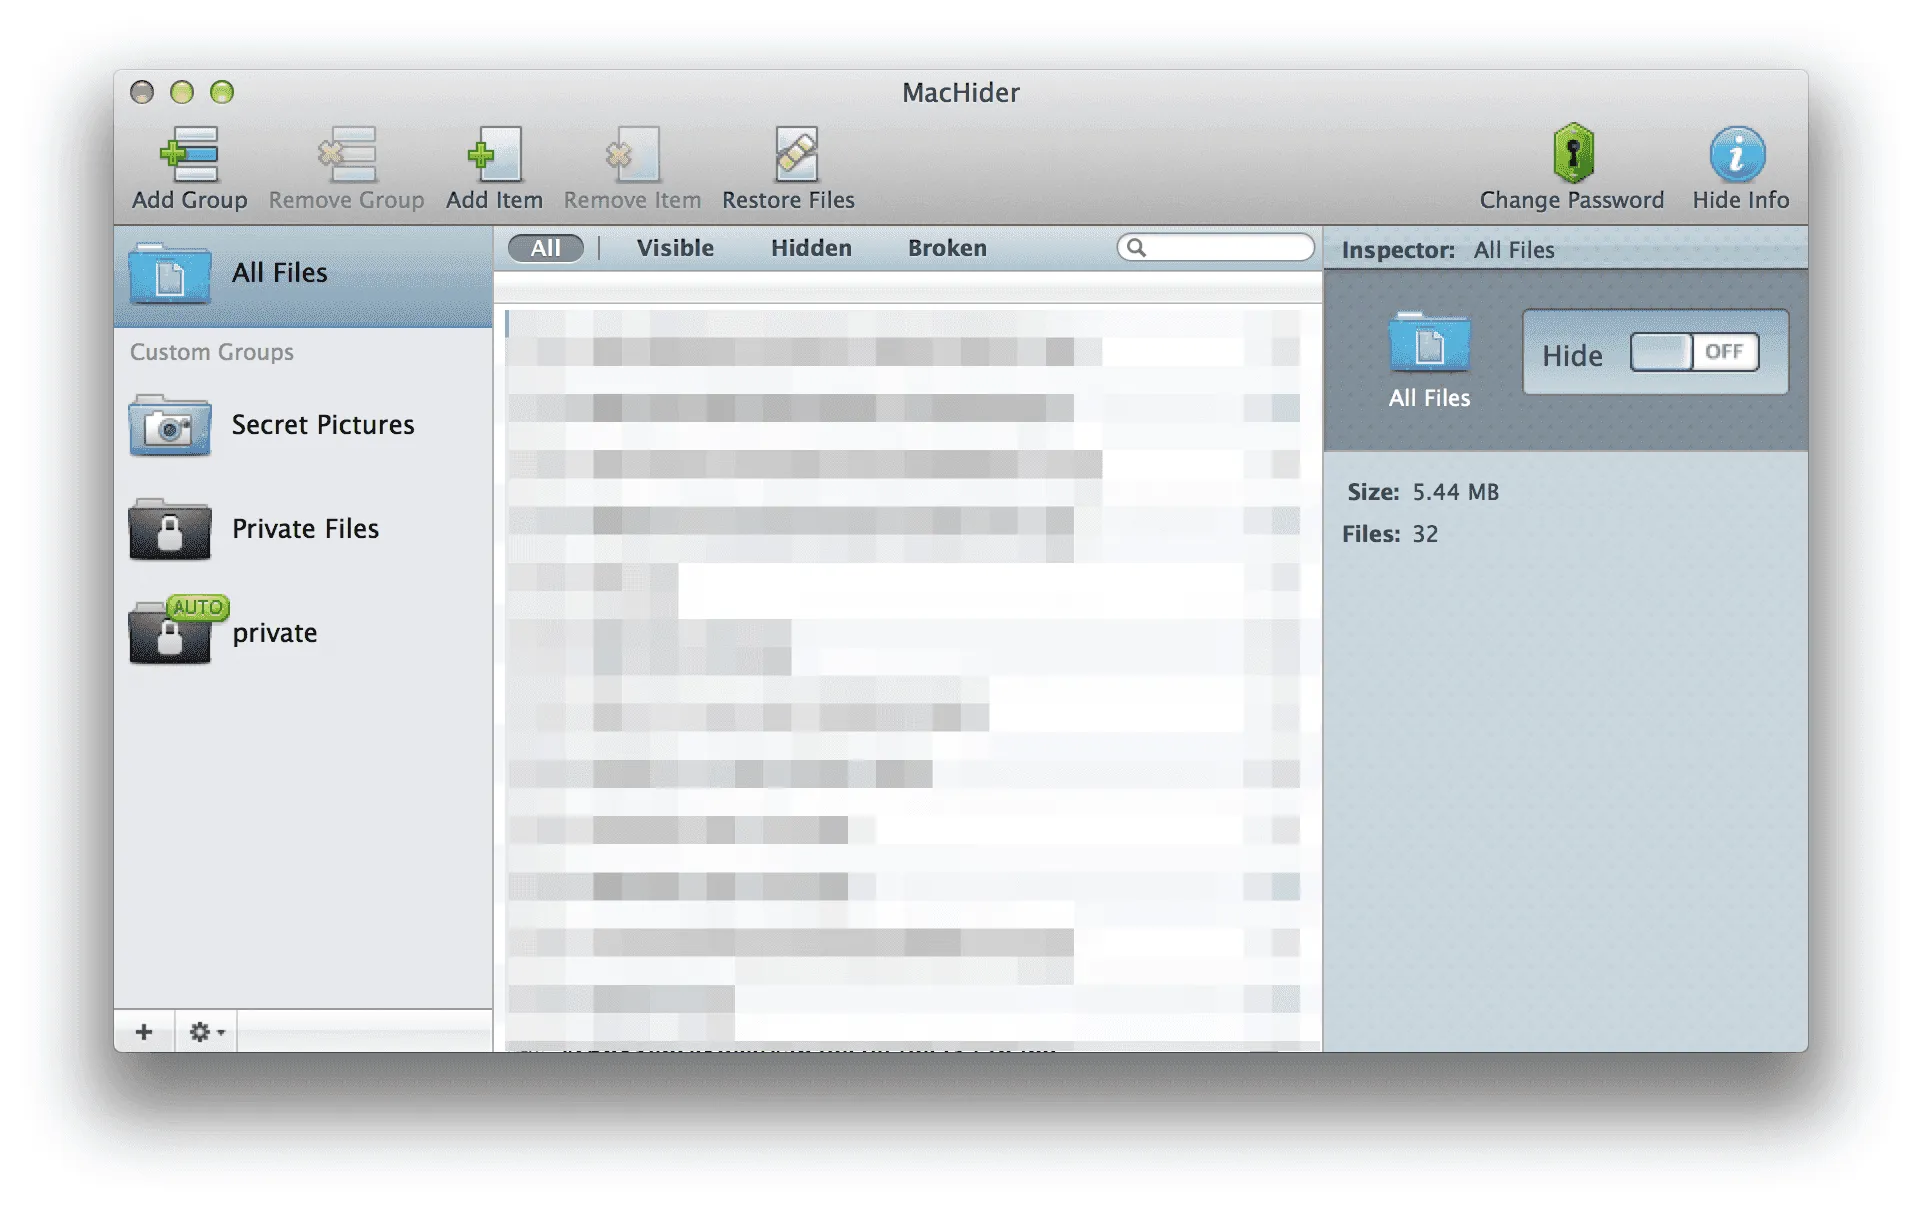Click the Add Item icon

click(x=494, y=155)
